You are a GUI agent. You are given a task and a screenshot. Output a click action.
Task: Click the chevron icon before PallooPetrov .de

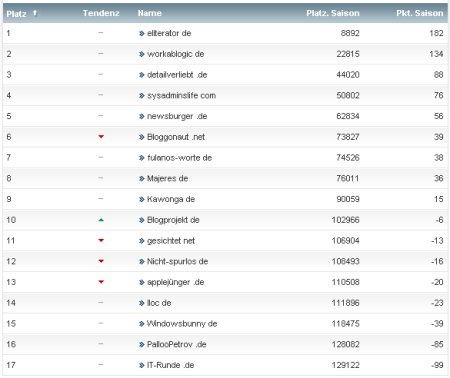coord(142,345)
